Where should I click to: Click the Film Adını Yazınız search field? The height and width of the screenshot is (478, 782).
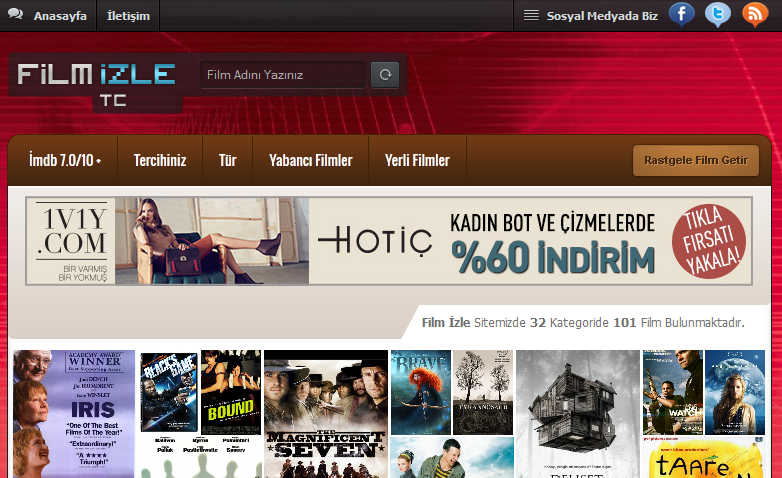coord(283,75)
